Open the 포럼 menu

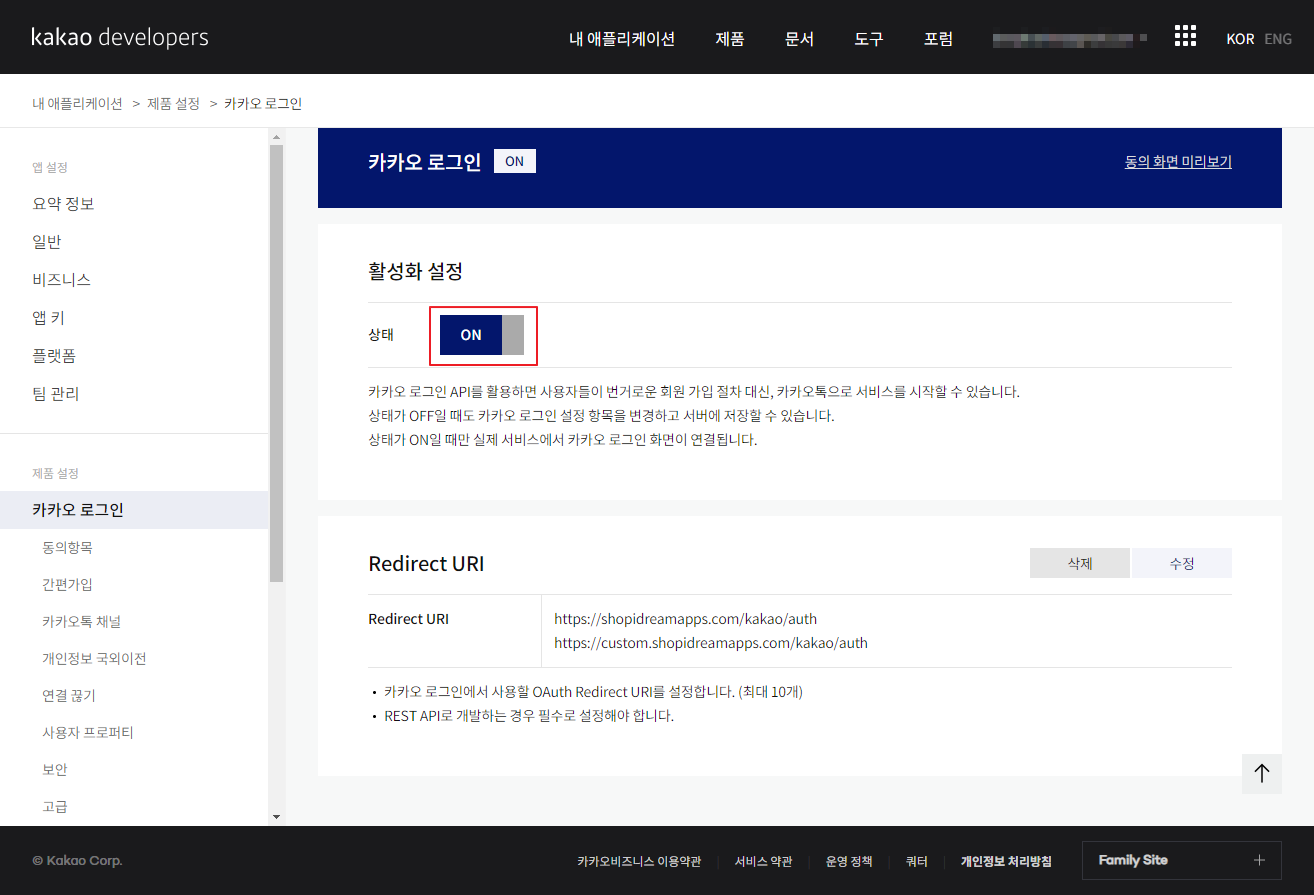point(938,39)
